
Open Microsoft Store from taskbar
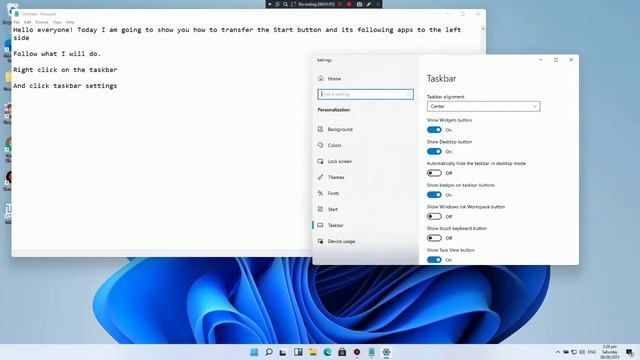click(342, 352)
